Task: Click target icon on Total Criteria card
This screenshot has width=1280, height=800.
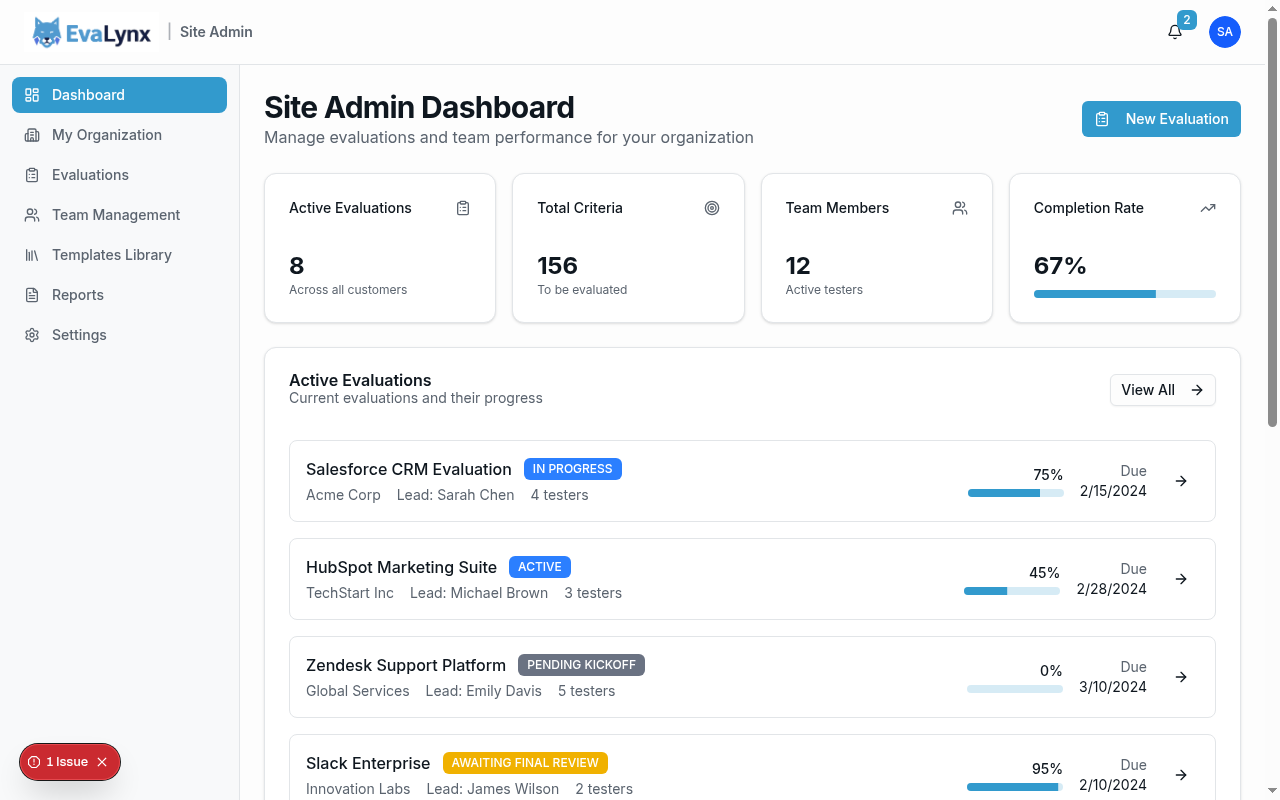Action: [x=712, y=208]
